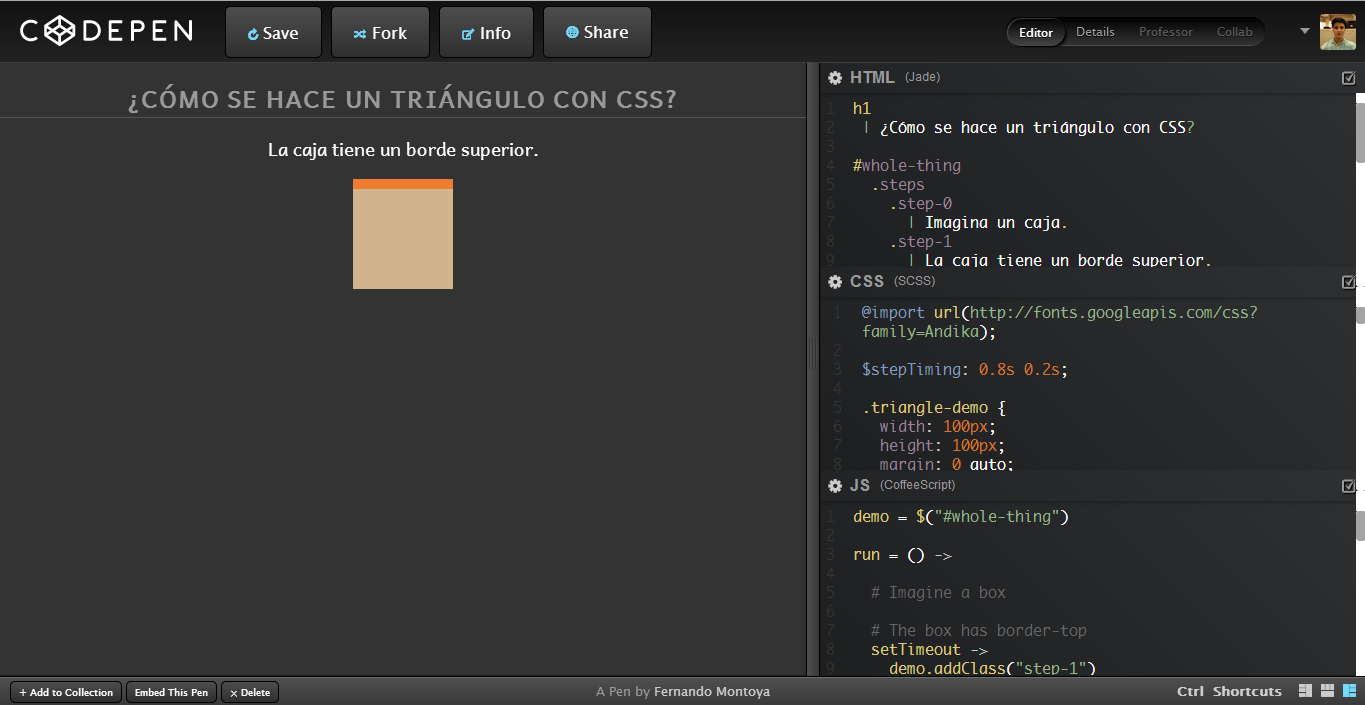1365x705 pixels.
Task: Toggle the JS panel checkbox
Action: pyautogui.click(x=1349, y=486)
